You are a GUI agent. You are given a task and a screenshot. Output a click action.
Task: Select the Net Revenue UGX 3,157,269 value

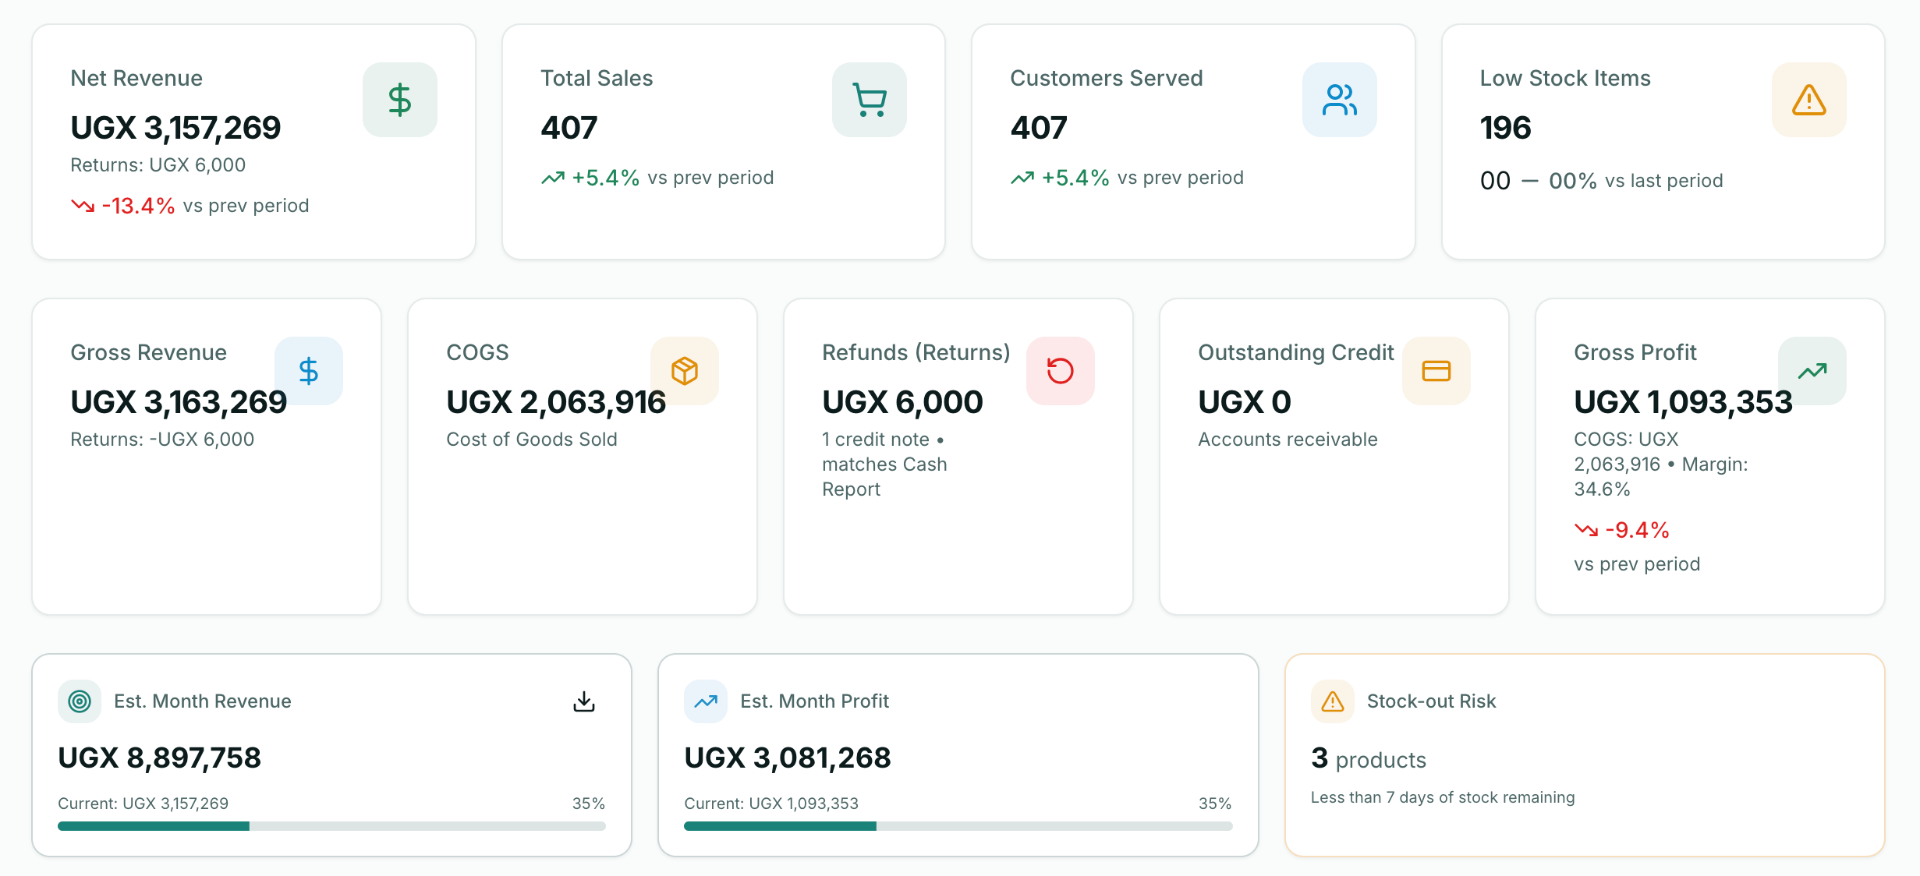tap(176, 128)
